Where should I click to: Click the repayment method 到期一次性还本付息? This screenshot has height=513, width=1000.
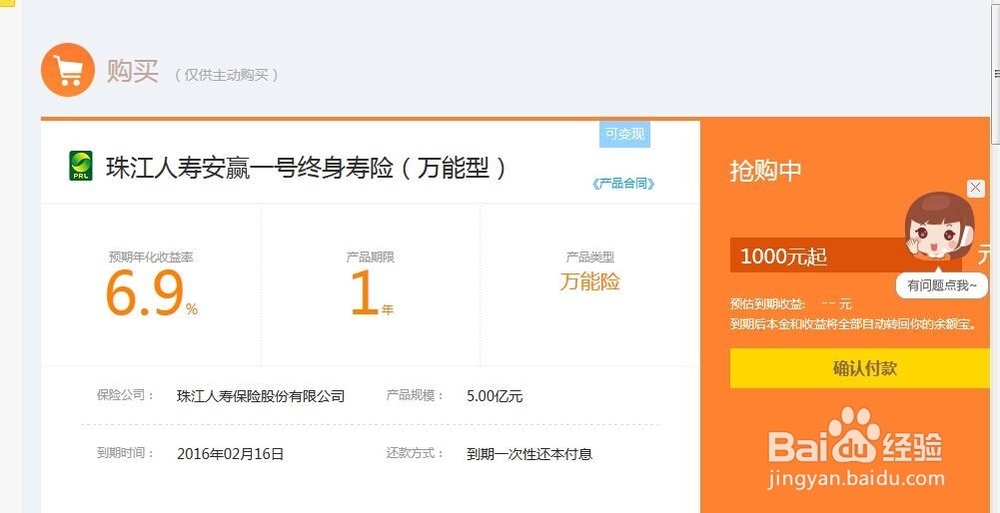[x=529, y=454]
